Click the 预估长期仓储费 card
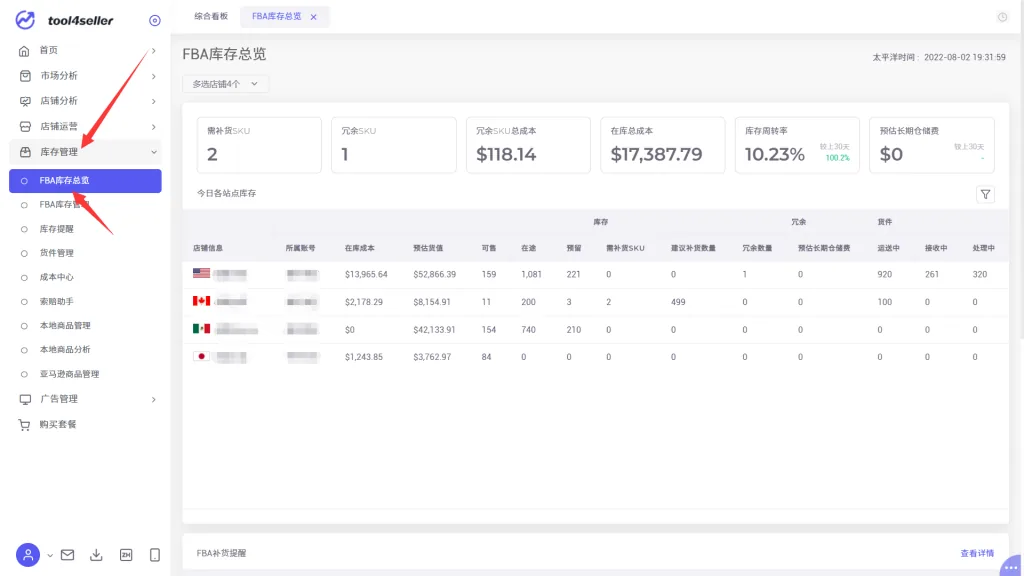 pos(932,145)
